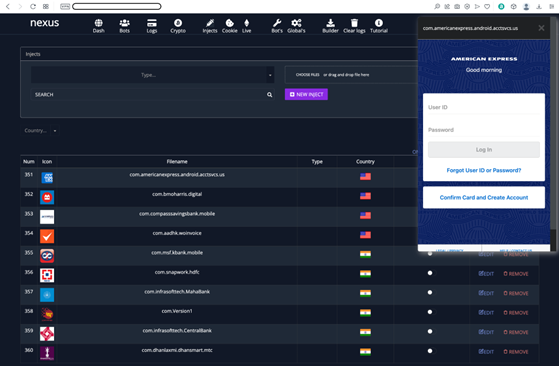The image size is (559, 366).
Task: Open the browser profile avatar icon
Action: point(526,6)
